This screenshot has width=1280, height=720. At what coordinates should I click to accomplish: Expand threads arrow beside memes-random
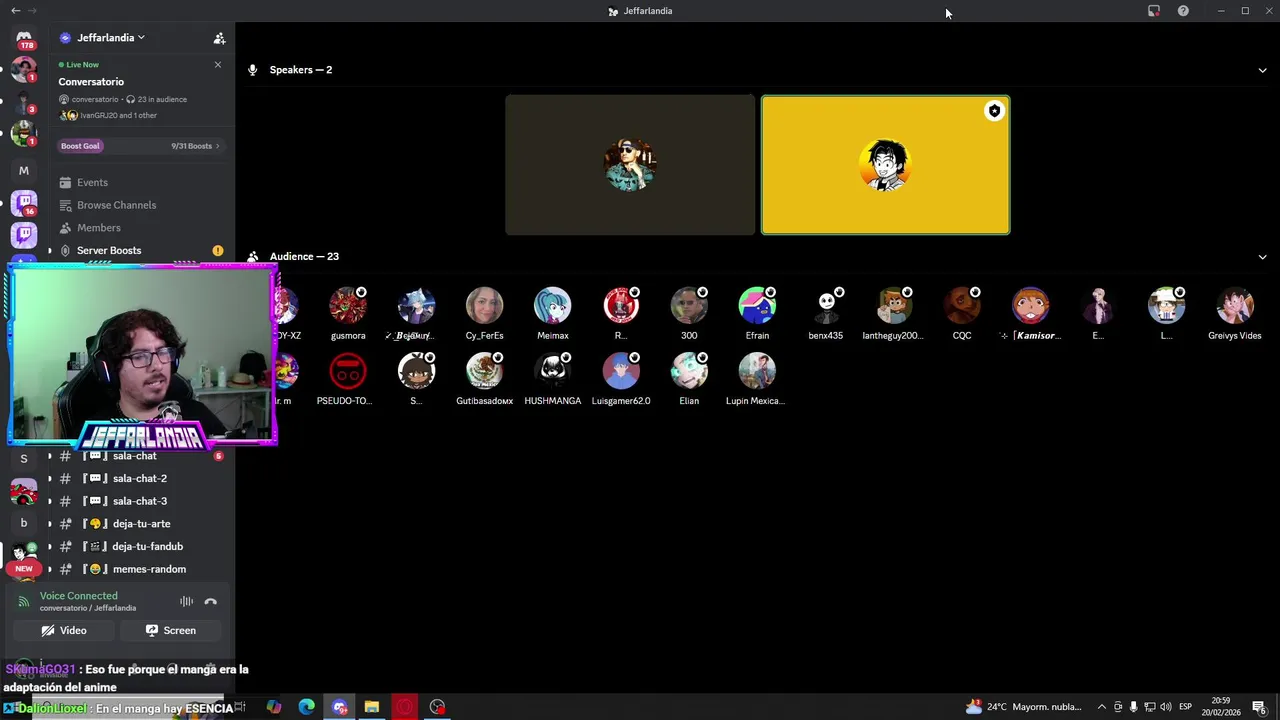point(50,569)
